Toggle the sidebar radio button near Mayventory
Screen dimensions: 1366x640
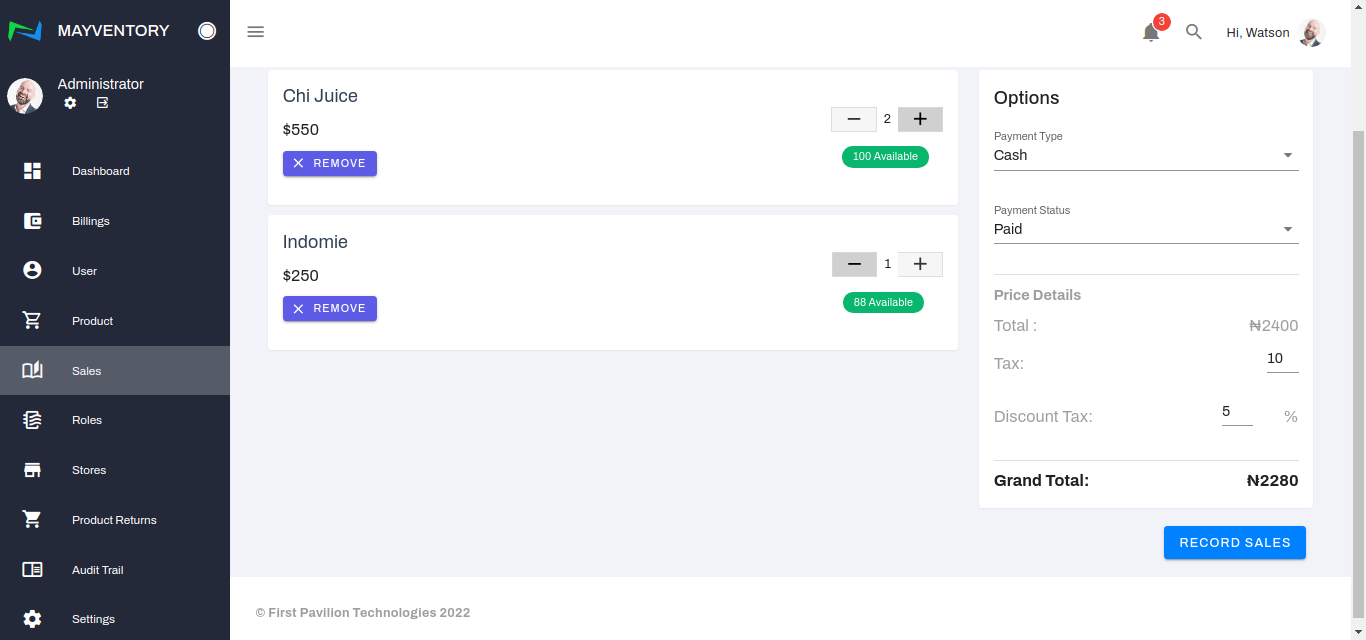coord(207,31)
